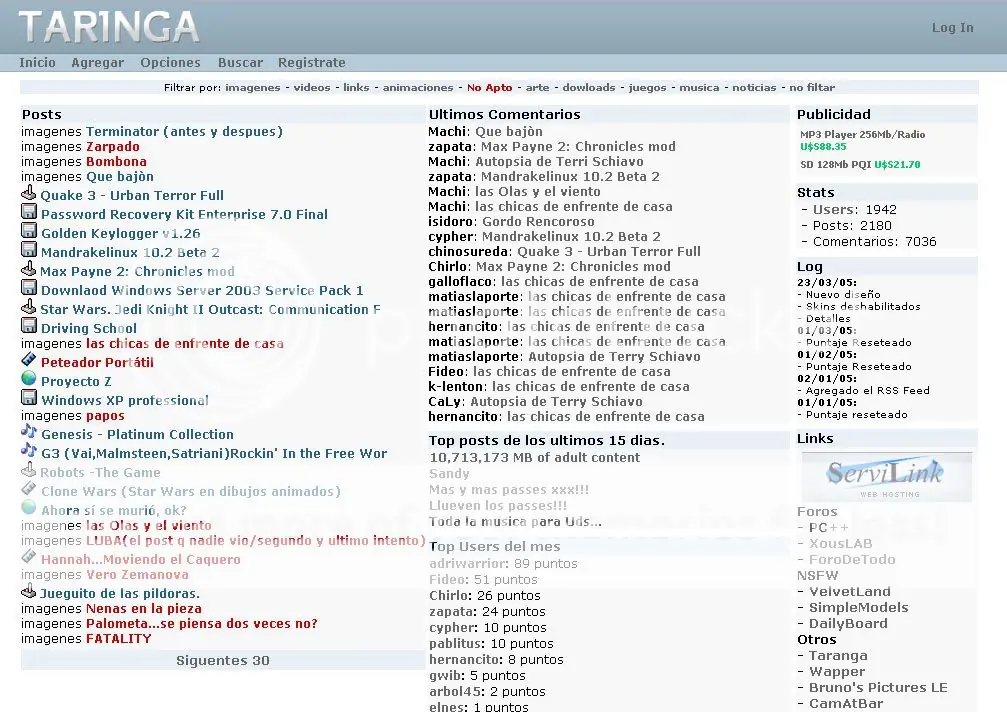Open the Driving School post title

click(x=89, y=328)
